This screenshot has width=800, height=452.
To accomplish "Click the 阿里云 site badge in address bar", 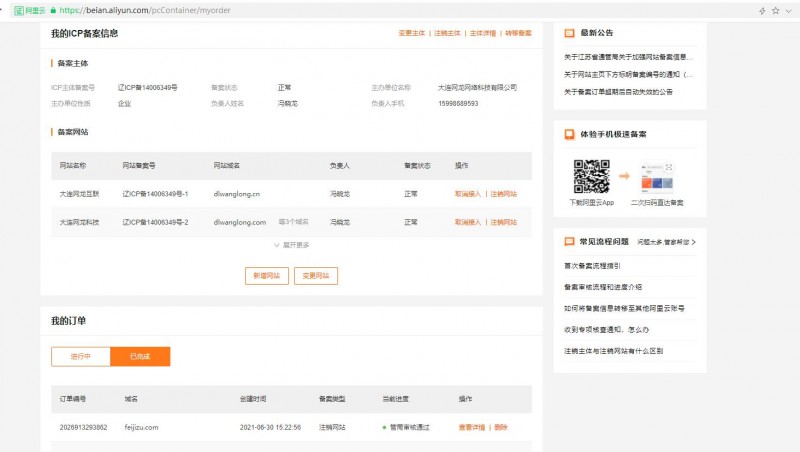I will 26,9.
